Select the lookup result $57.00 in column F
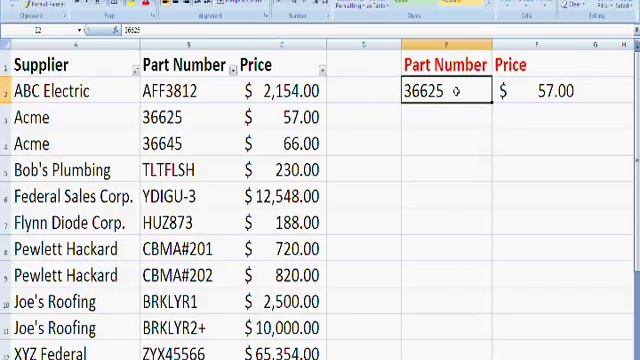The image size is (640, 360). click(537, 90)
